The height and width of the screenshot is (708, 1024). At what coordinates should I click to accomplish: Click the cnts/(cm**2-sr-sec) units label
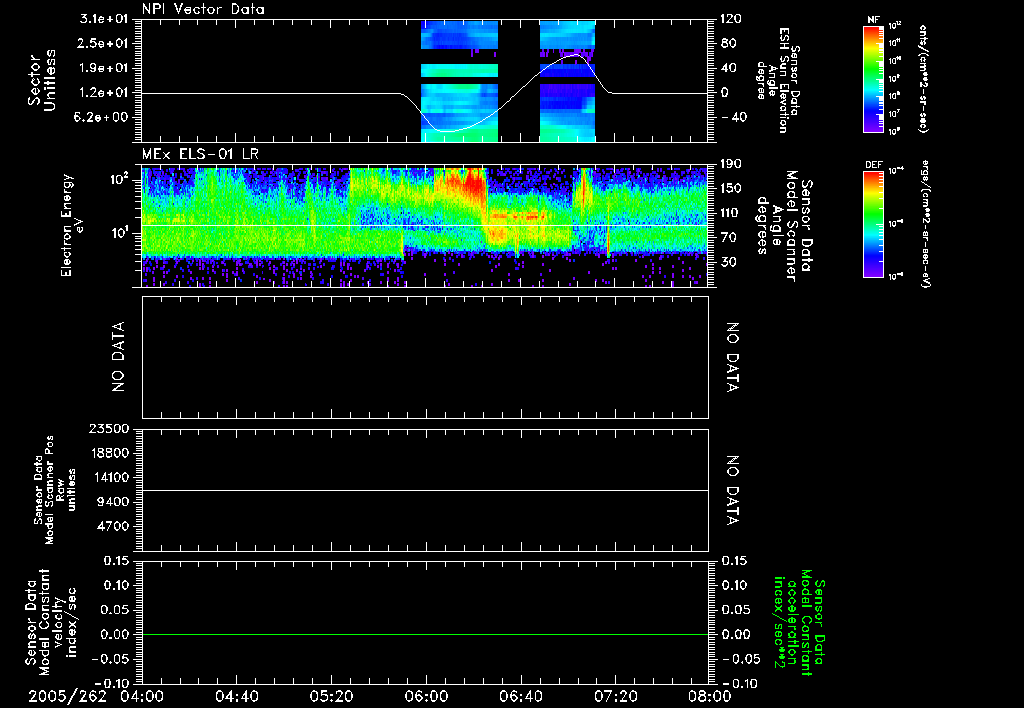click(922, 79)
